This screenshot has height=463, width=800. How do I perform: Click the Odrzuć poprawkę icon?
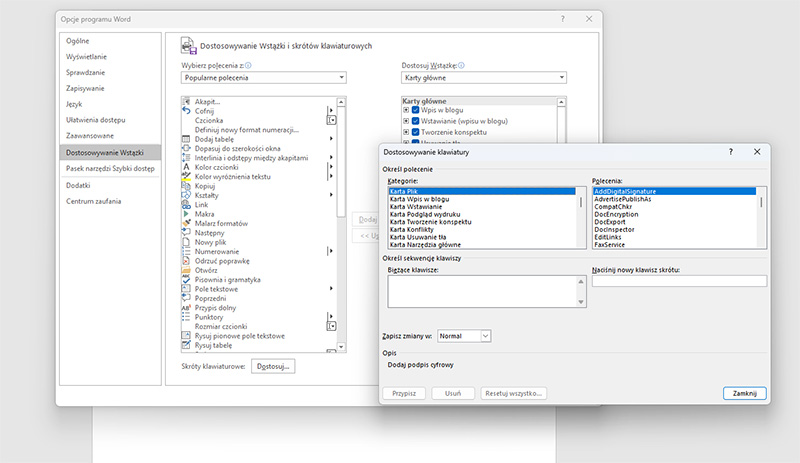(186, 260)
